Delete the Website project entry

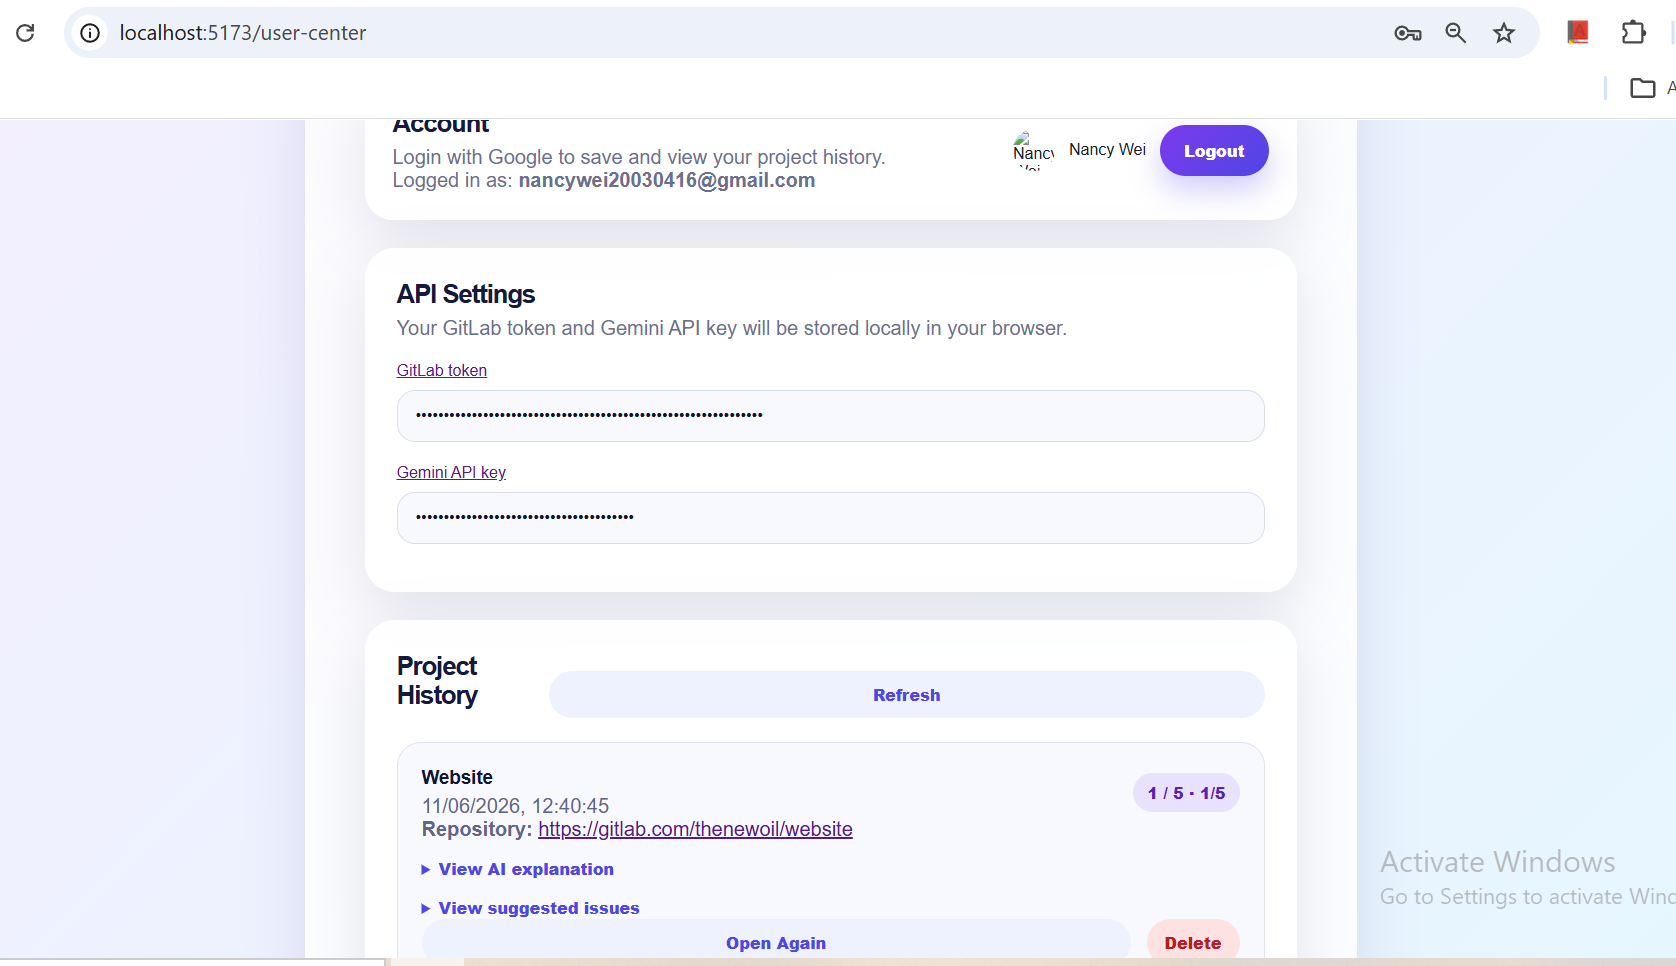(1193, 943)
